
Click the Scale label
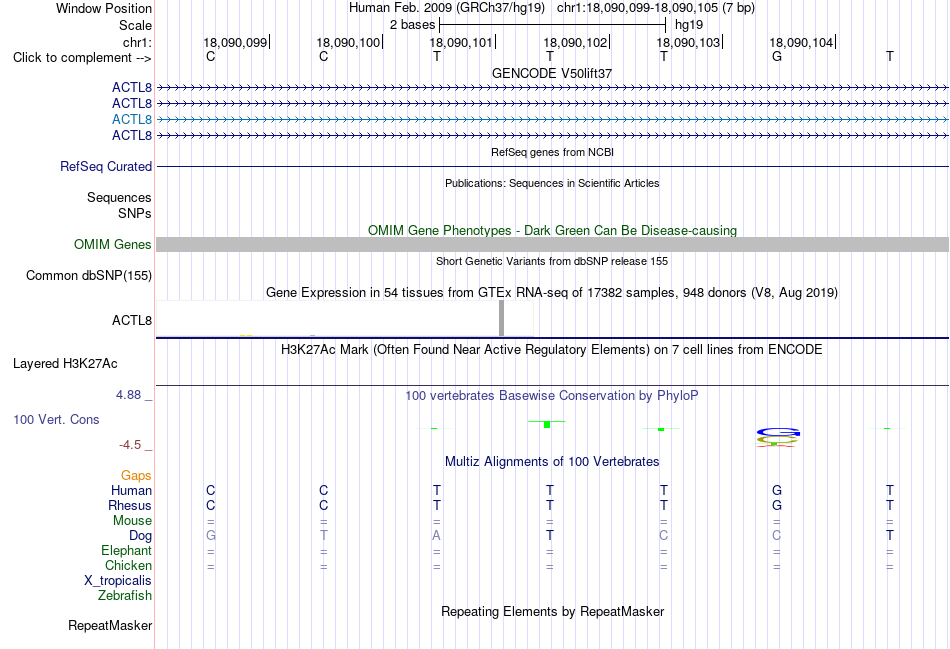(135, 25)
